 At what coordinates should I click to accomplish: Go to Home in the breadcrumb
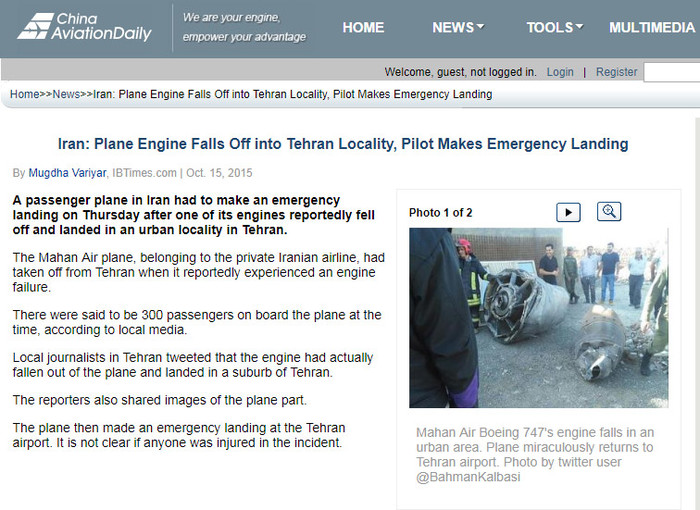pos(25,94)
